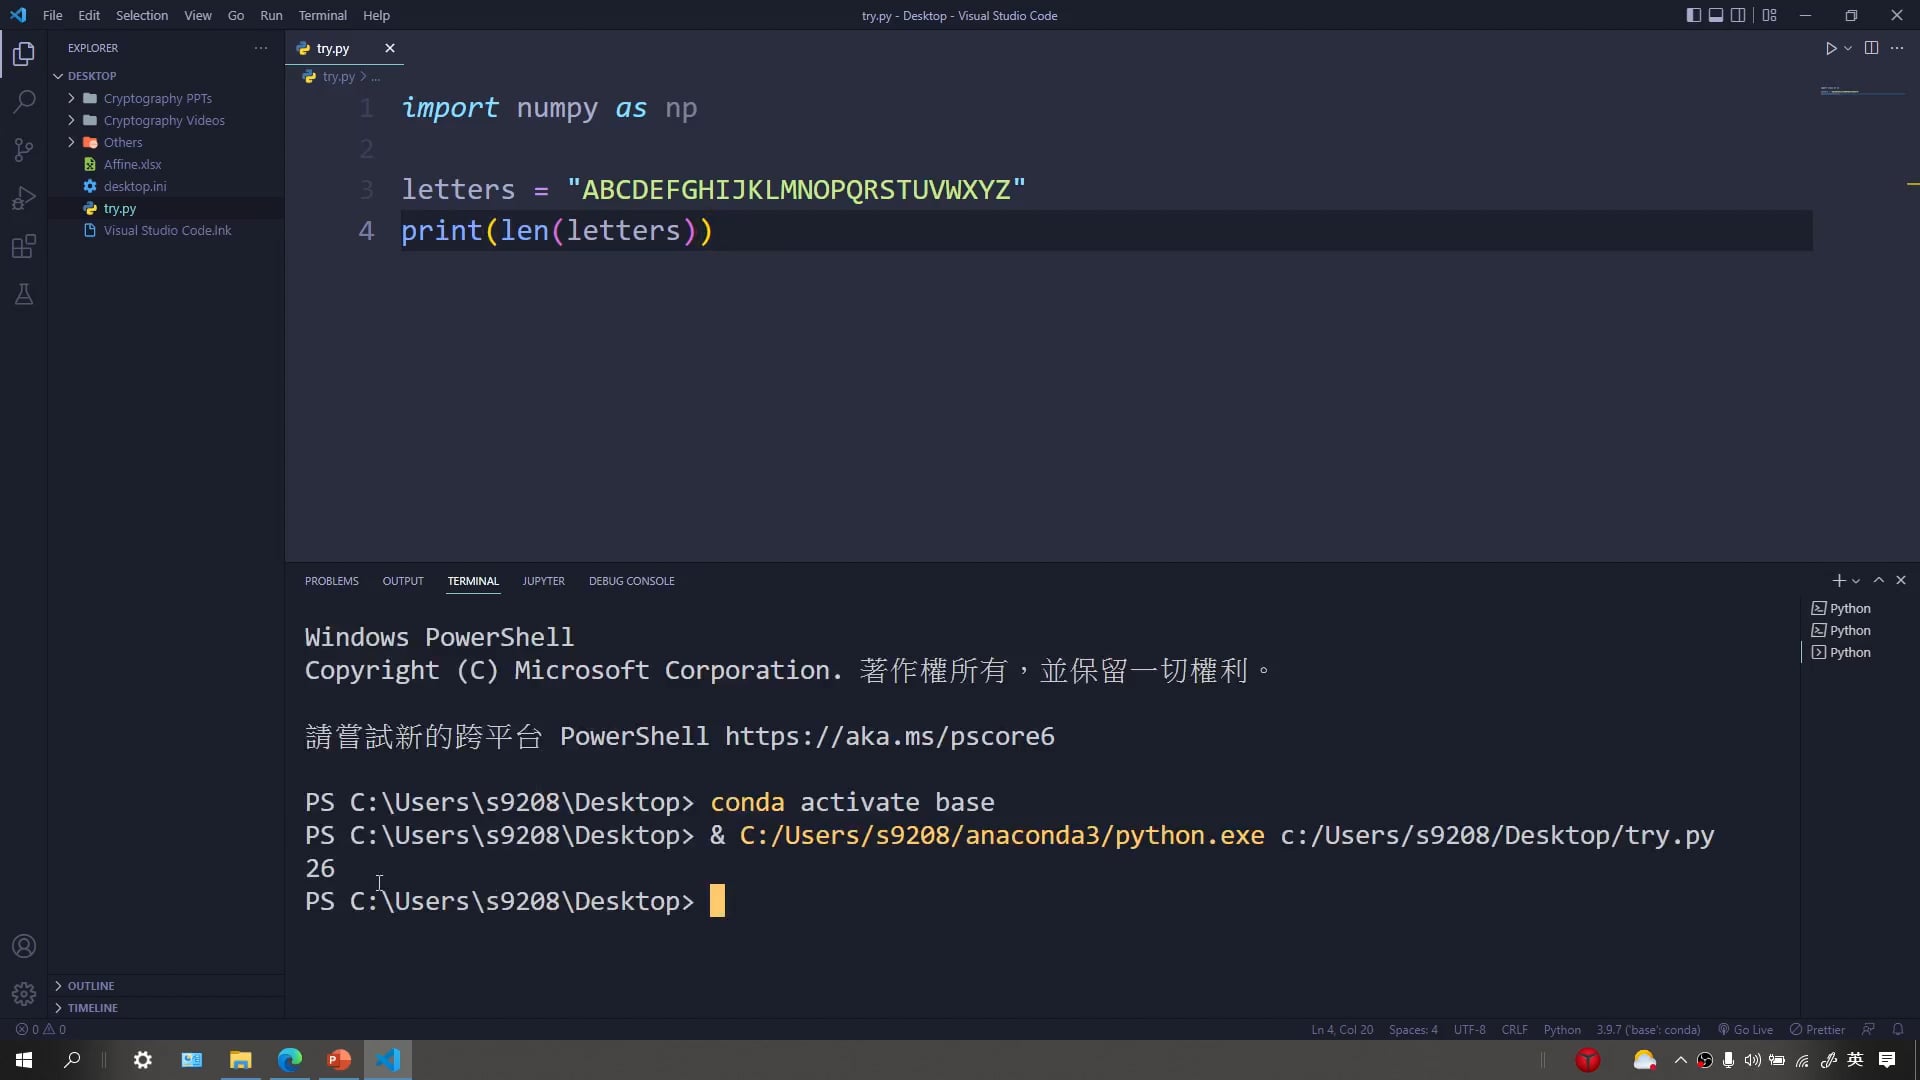Switch to the DEBUG CONSOLE tab
1920x1080 pixels.
631,581
